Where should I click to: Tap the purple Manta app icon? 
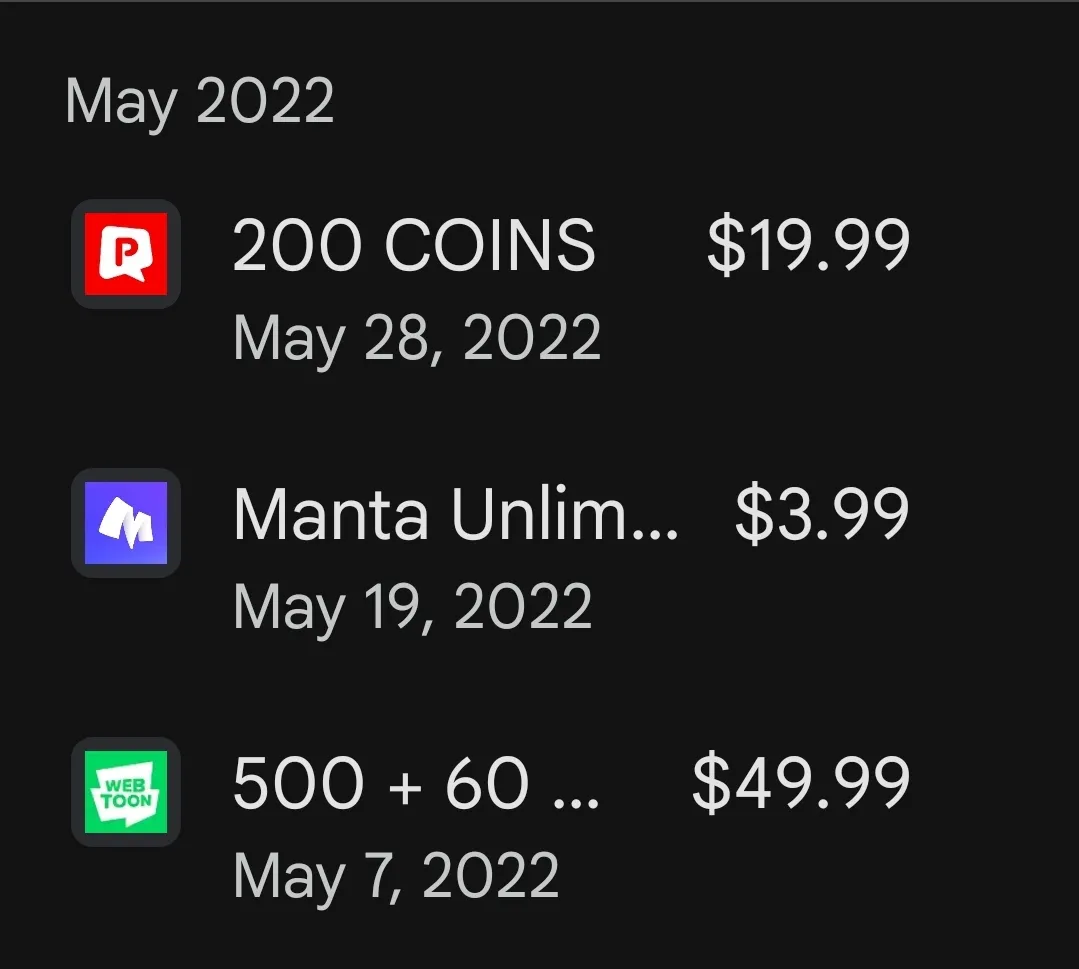pos(125,523)
